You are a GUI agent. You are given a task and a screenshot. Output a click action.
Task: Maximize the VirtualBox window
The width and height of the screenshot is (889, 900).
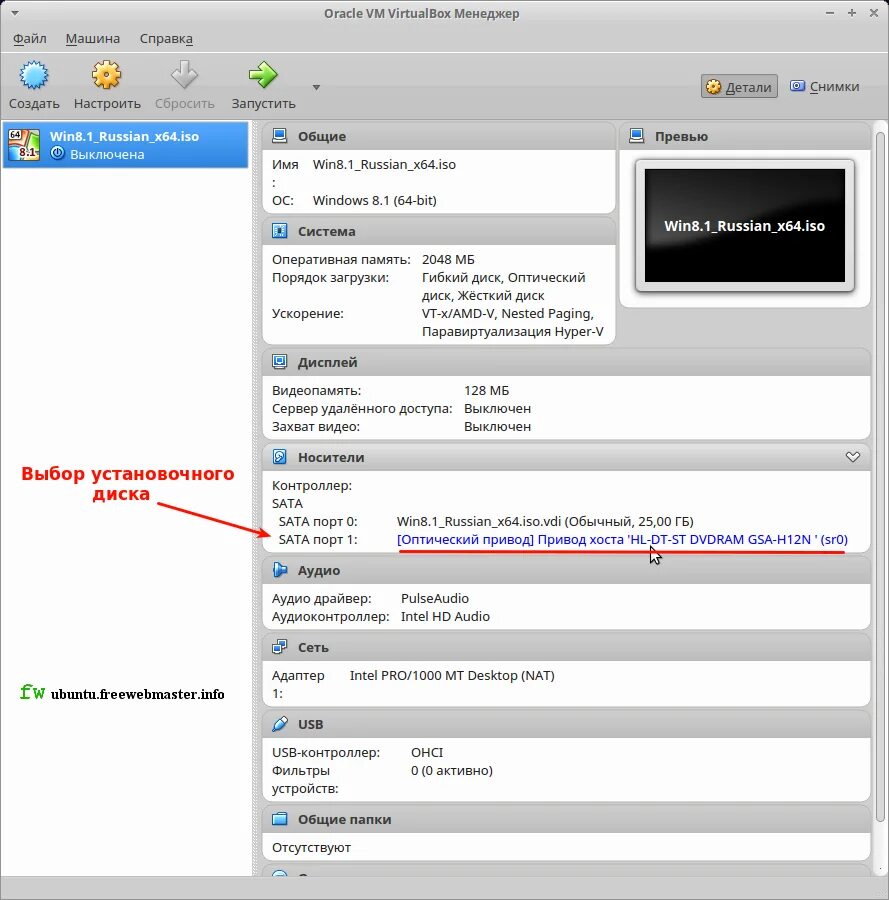(x=852, y=13)
